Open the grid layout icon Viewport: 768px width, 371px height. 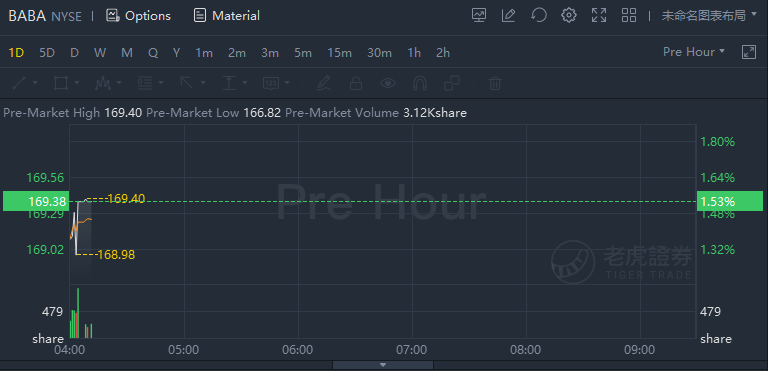coord(629,16)
